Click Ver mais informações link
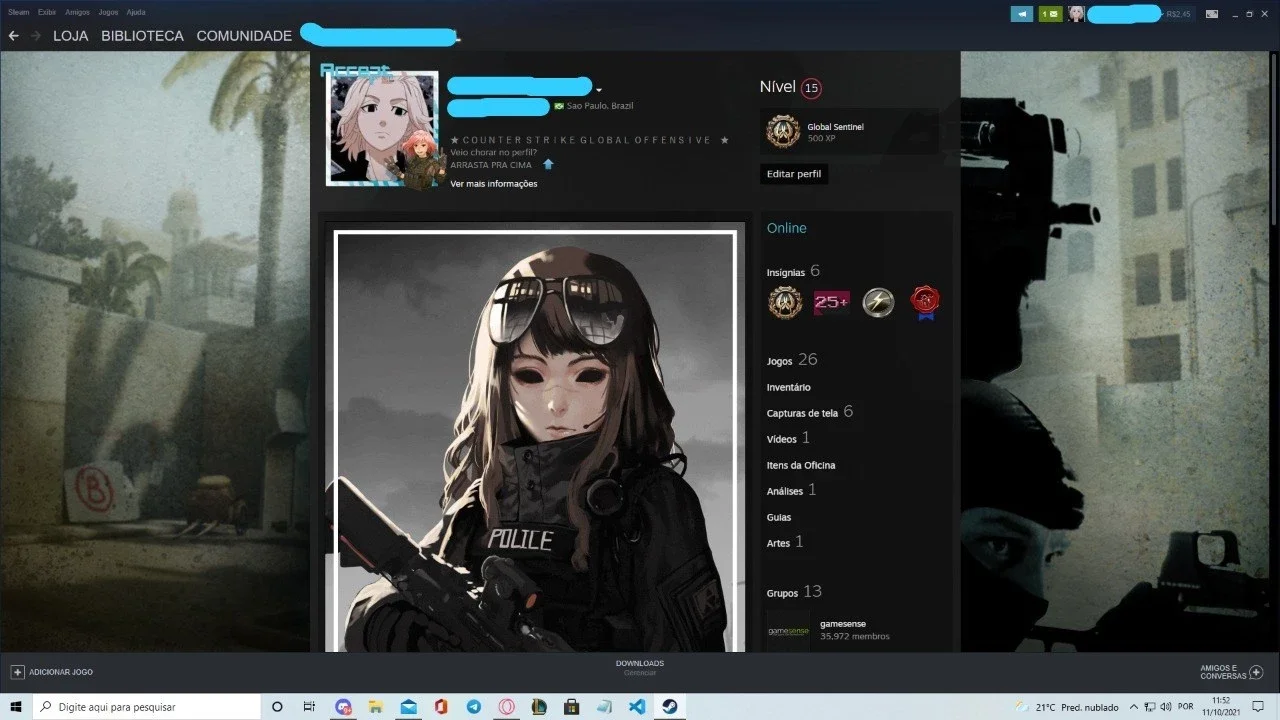 tap(494, 184)
